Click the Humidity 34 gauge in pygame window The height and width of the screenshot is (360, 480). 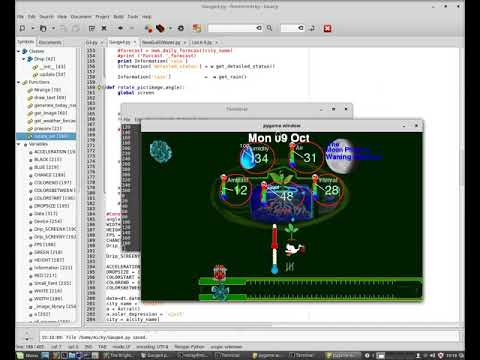[x=257, y=157]
